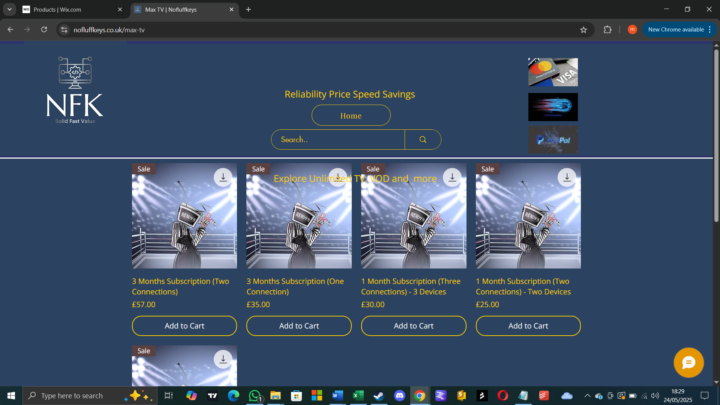This screenshot has width=720, height=405.
Task: Open the Chrome extensions puzzle icon
Action: [x=608, y=29]
